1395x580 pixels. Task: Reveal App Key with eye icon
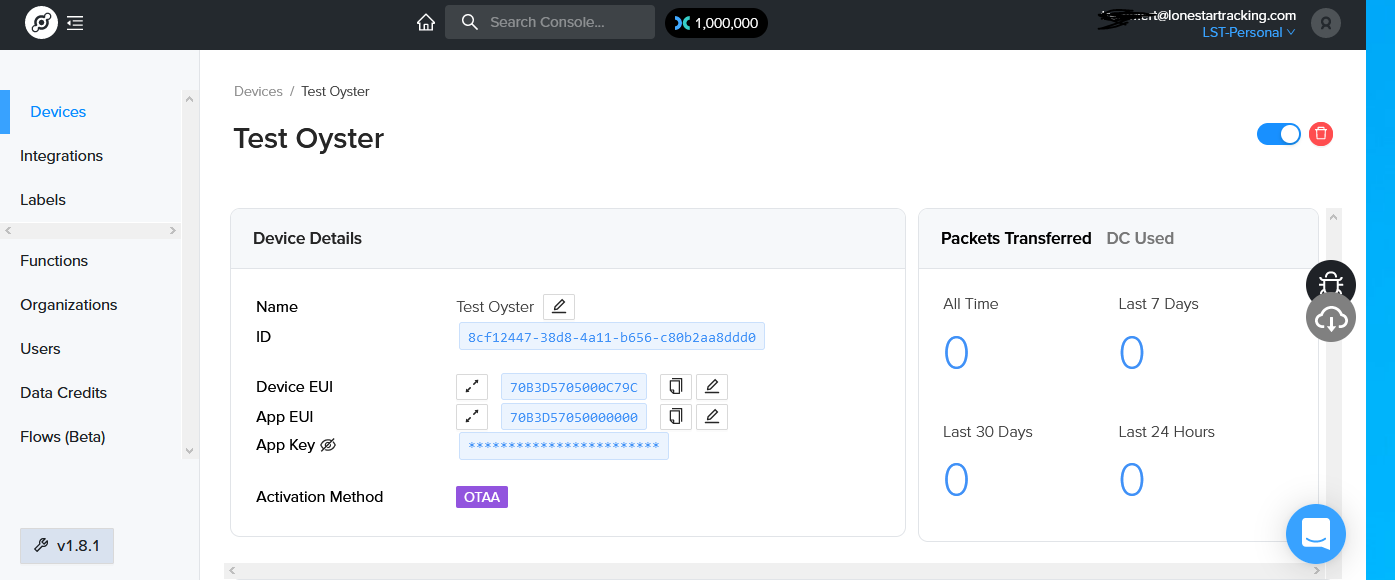[x=328, y=445]
